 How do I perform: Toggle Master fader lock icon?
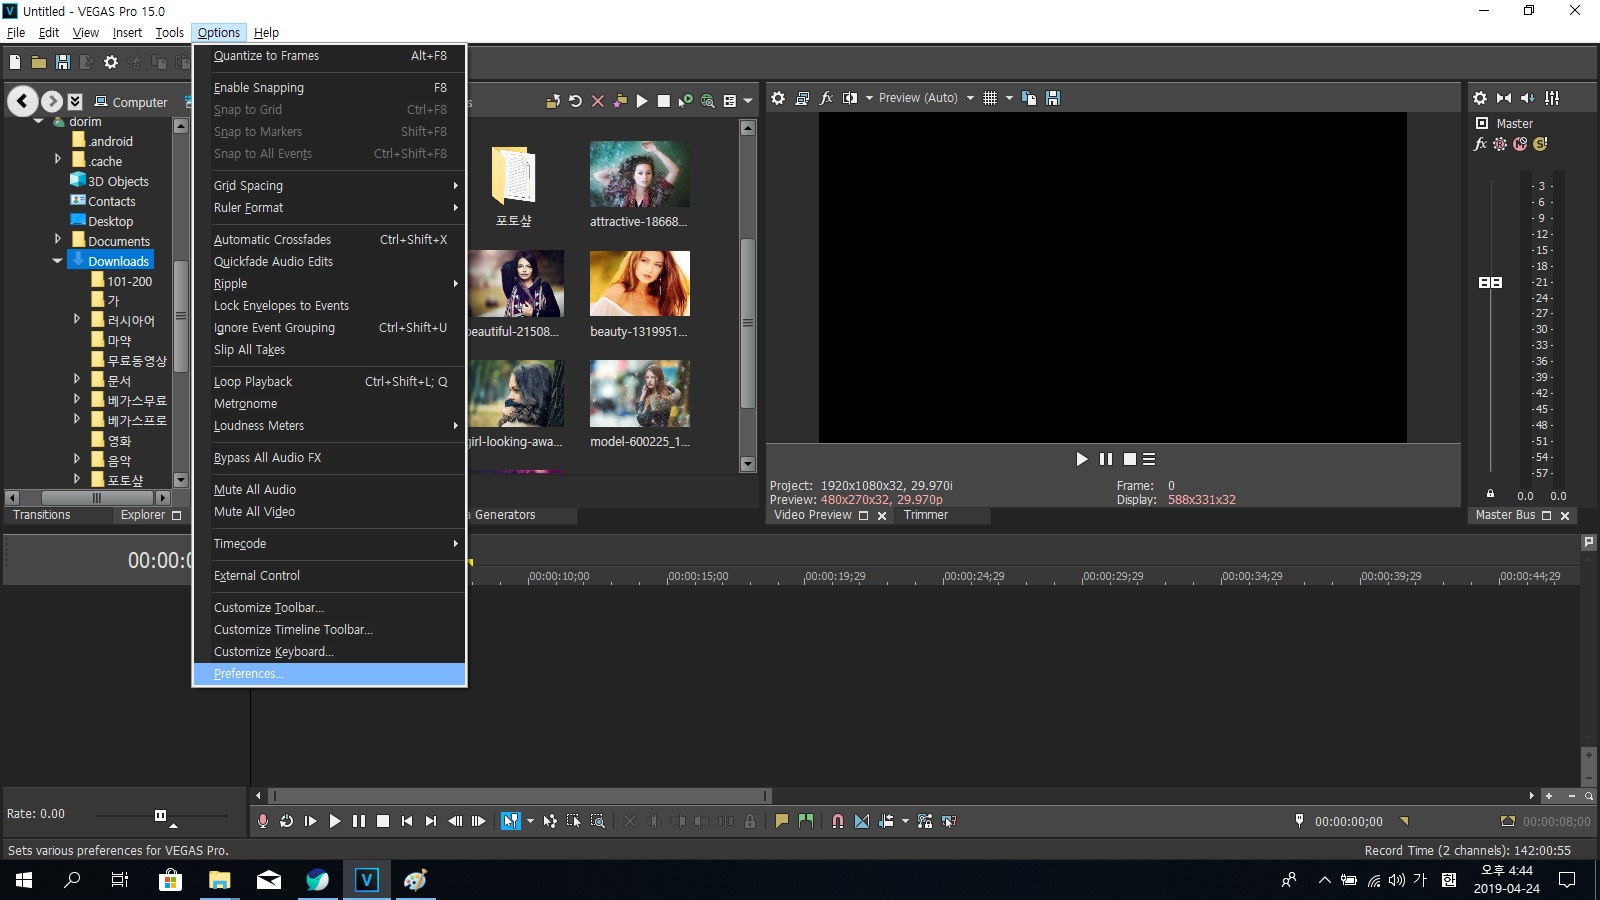pyautogui.click(x=1490, y=493)
